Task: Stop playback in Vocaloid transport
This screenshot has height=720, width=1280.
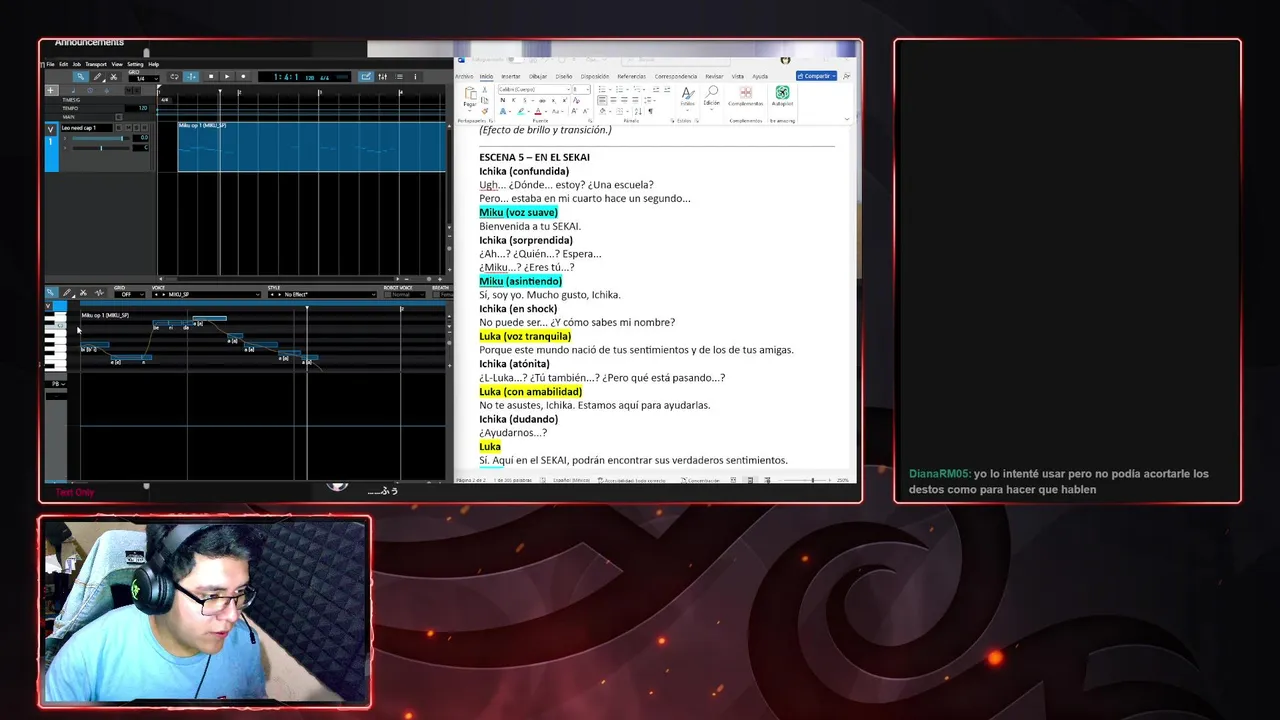Action: click(x=211, y=77)
